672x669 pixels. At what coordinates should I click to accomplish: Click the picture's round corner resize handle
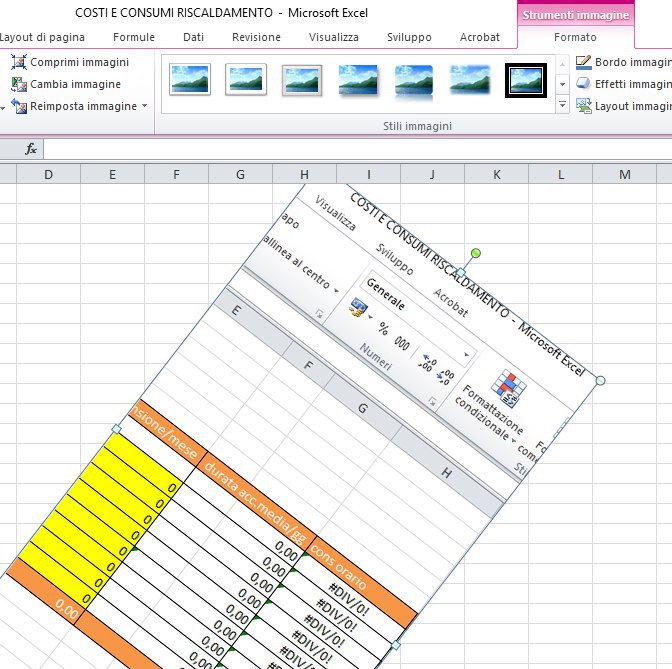600,381
